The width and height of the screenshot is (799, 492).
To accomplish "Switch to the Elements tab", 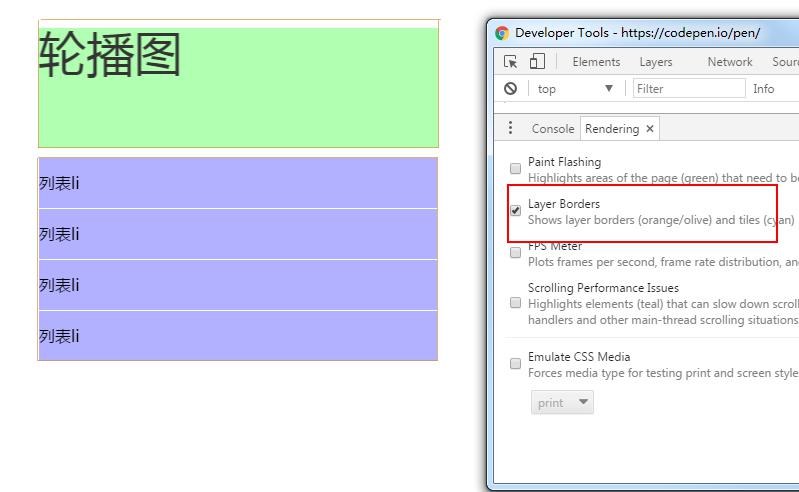I will pyautogui.click(x=596, y=62).
